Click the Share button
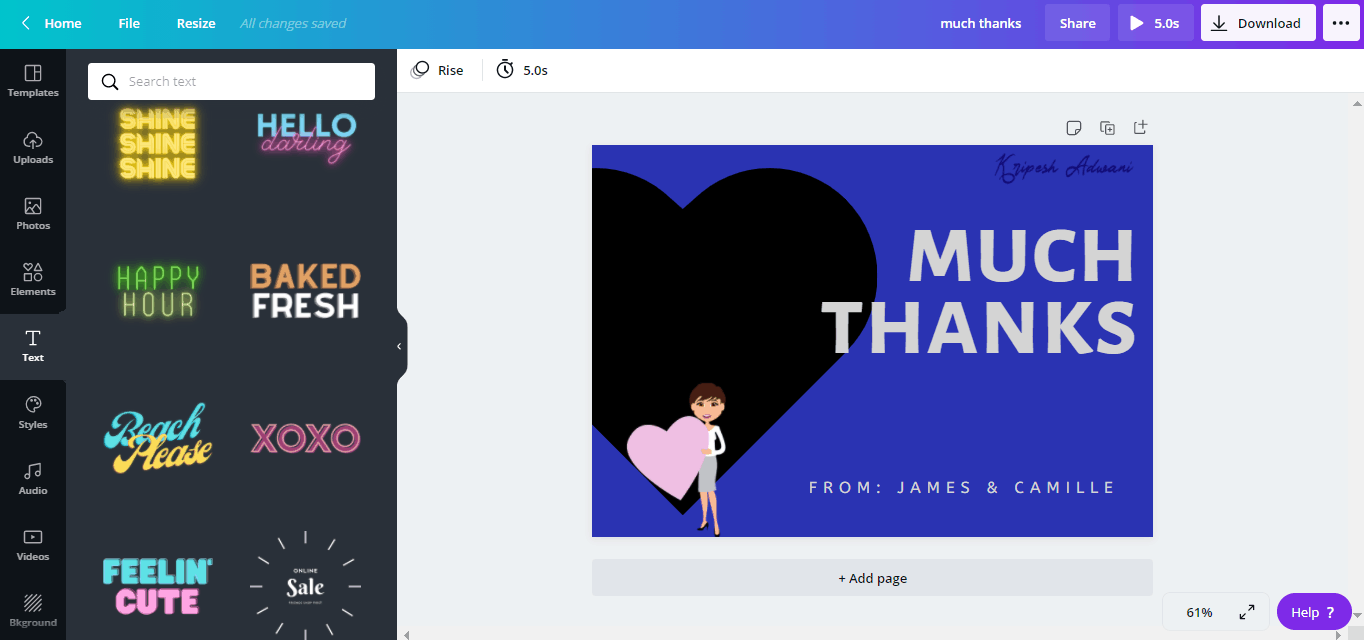 point(1077,23)
